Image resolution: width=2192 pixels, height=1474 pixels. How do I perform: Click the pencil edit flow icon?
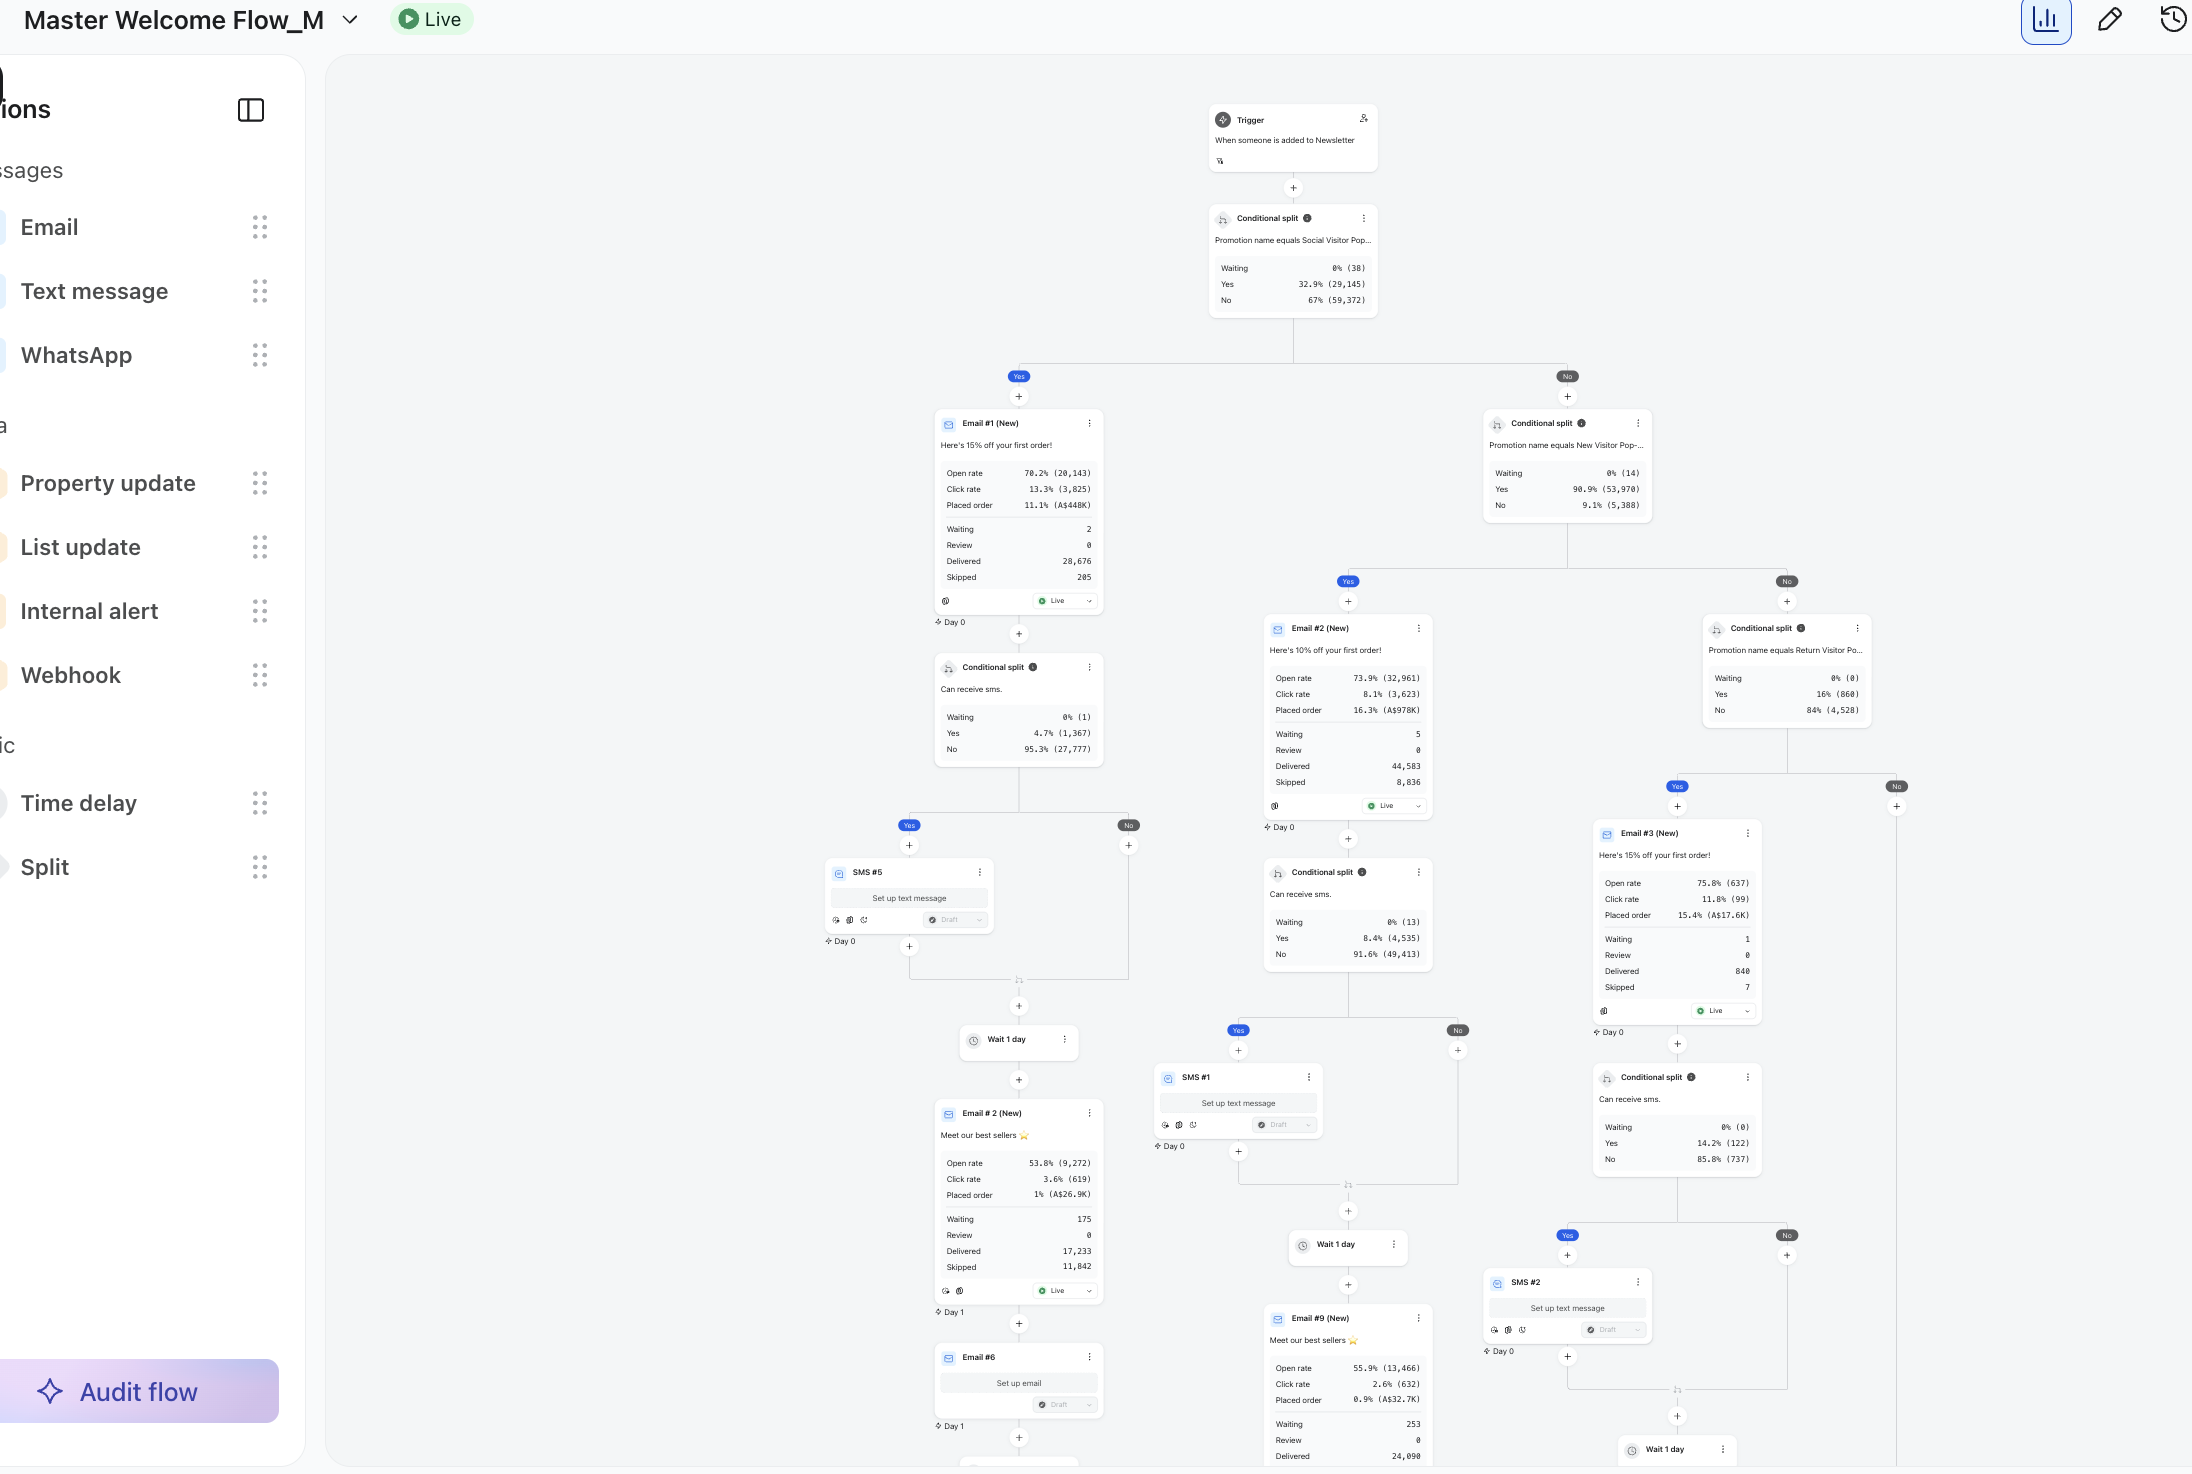click(x=2110, y=20)
